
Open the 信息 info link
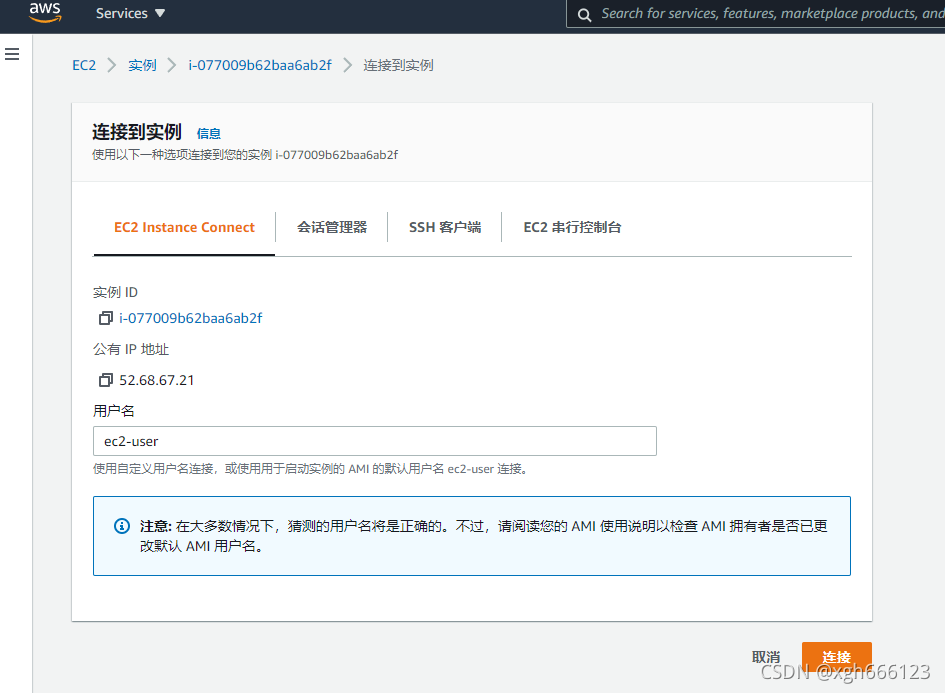tap(209, 133)
